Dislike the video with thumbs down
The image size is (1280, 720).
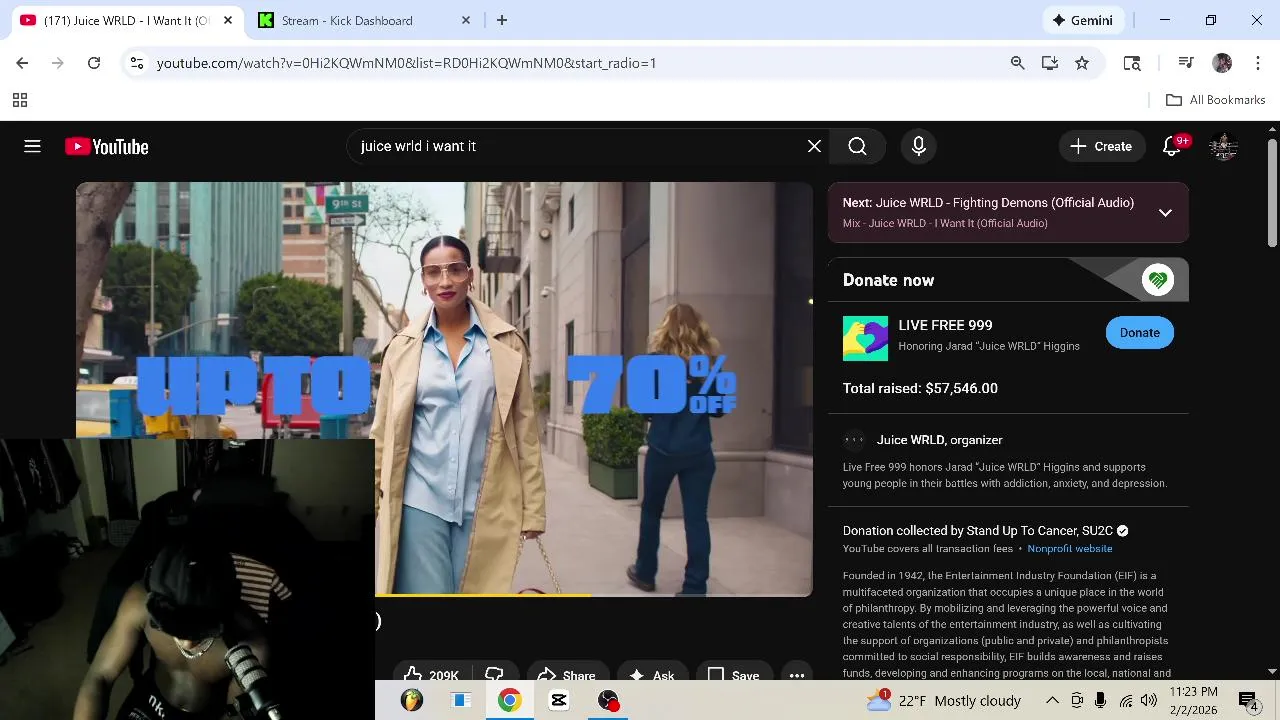[x=494, y=676]
